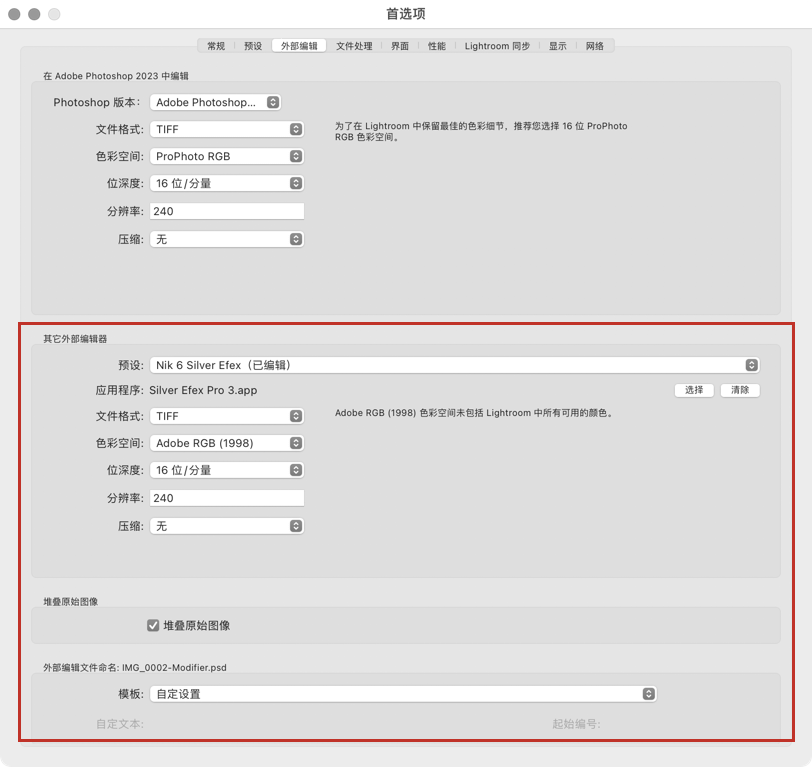
Task: Click the 选择 application button
Action: point(694,390)
